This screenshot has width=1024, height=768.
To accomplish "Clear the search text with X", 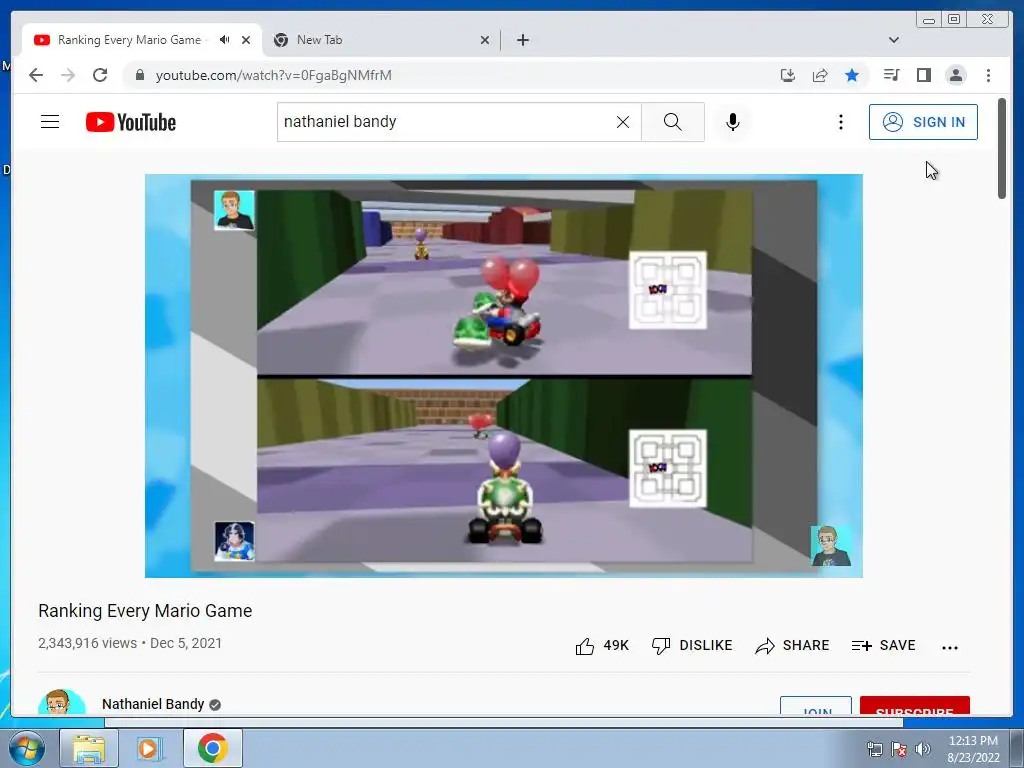I will click(x=623, y=122).
